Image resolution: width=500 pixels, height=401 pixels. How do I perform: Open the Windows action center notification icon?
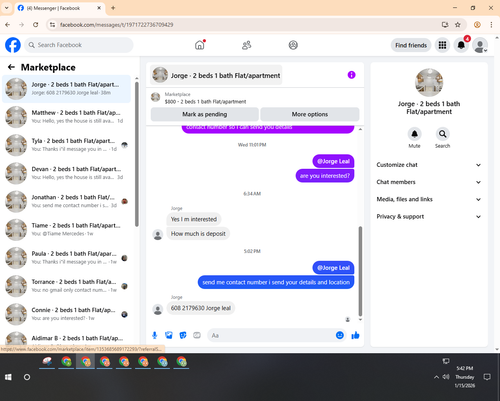pyautogui.click(x=487, y=377)
